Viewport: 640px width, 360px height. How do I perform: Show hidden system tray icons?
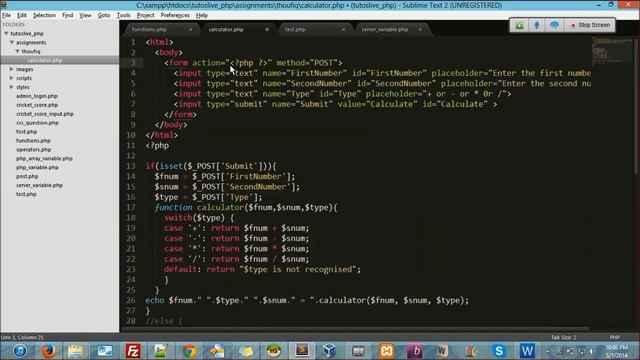click(548, 351)
